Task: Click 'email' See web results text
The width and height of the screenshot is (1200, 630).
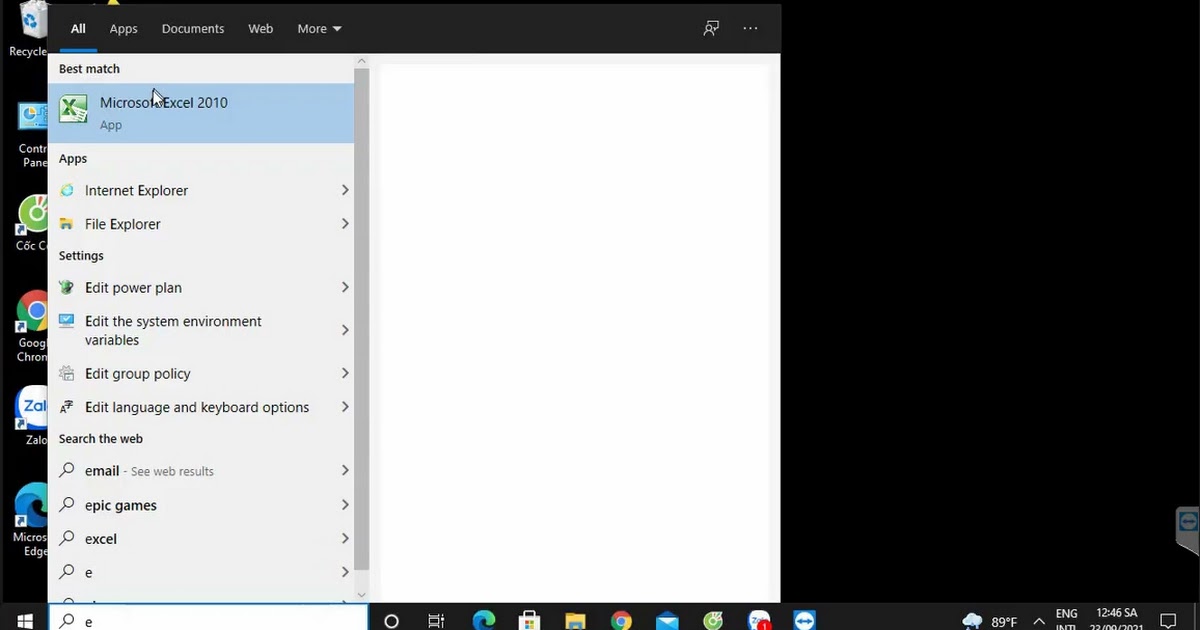Action: click(x=149, y=471)
